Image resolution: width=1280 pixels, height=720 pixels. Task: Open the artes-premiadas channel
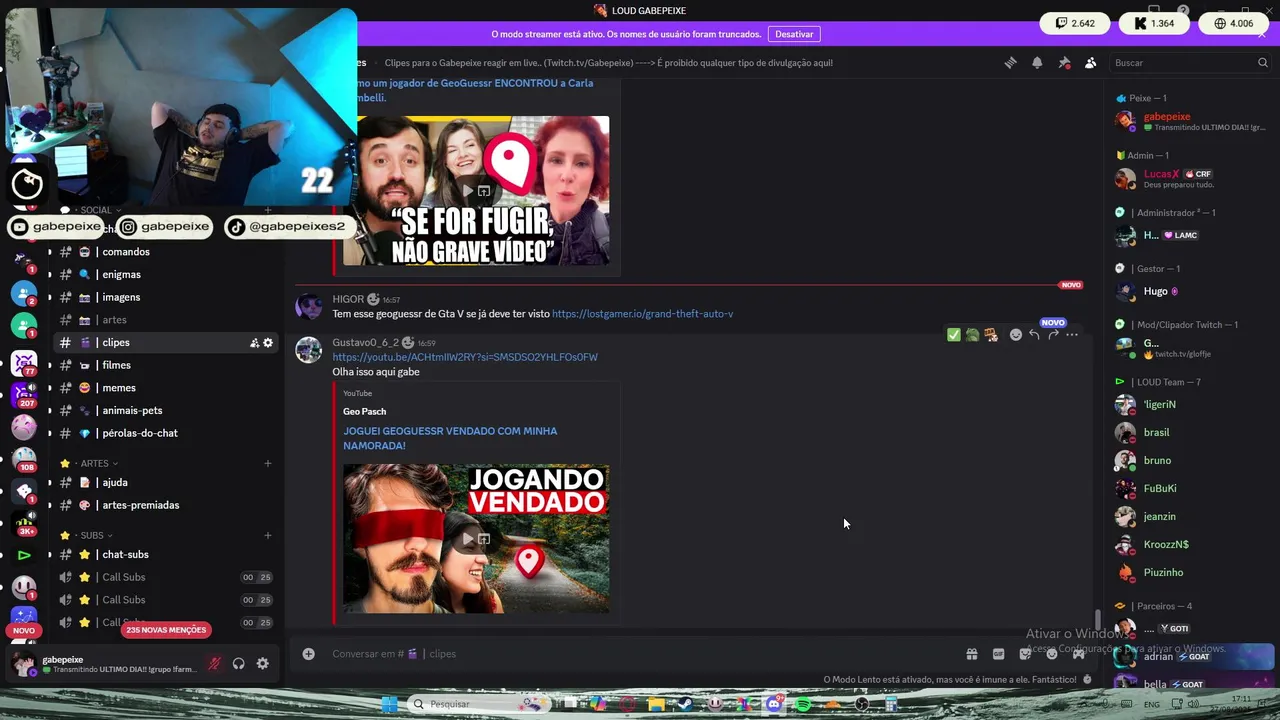coord(165,505)
